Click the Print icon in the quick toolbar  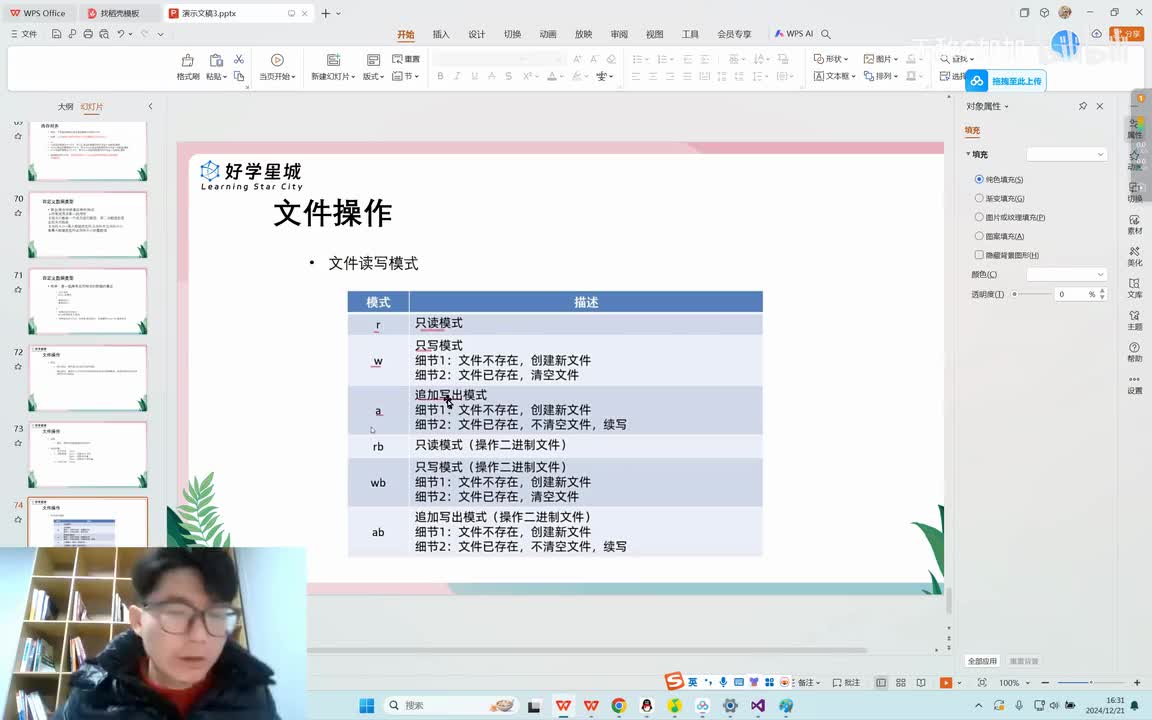88,34
